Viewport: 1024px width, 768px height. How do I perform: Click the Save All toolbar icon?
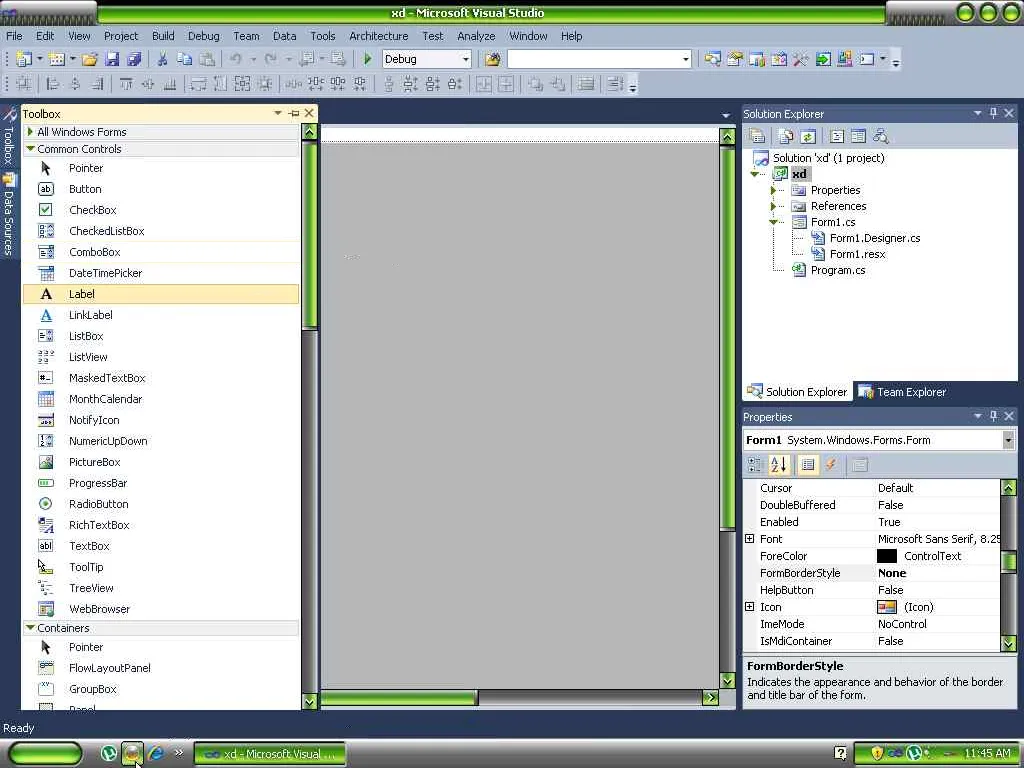click(134, 59)
